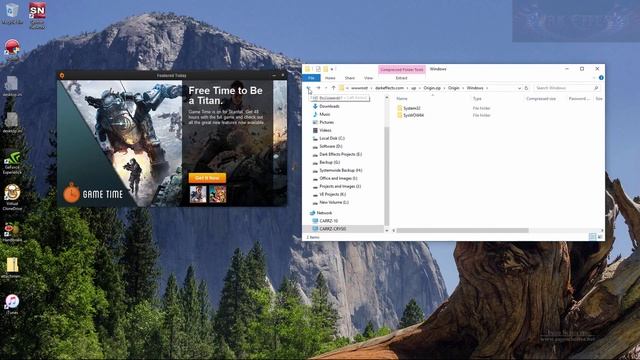Sort by the Password column header
The height and width of the screenshot is (360, 640).
[579, 99]
